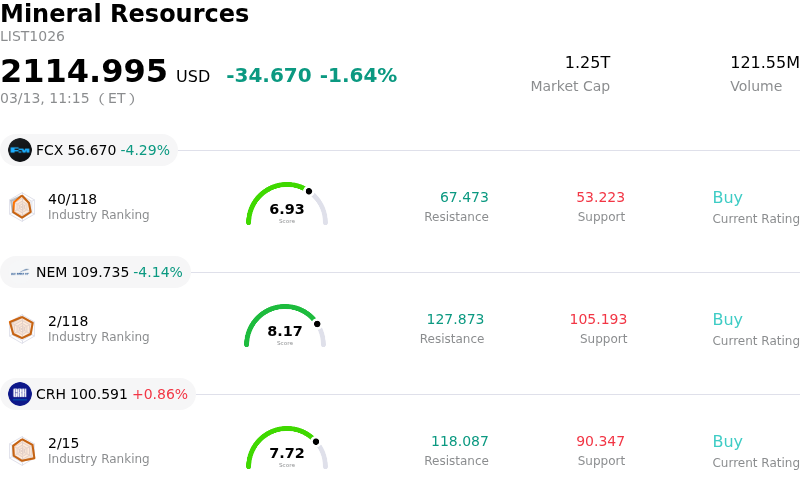800x488 pixels.
Task: Click the hexagon ranking icon beside 2/15
Action: 22,450
